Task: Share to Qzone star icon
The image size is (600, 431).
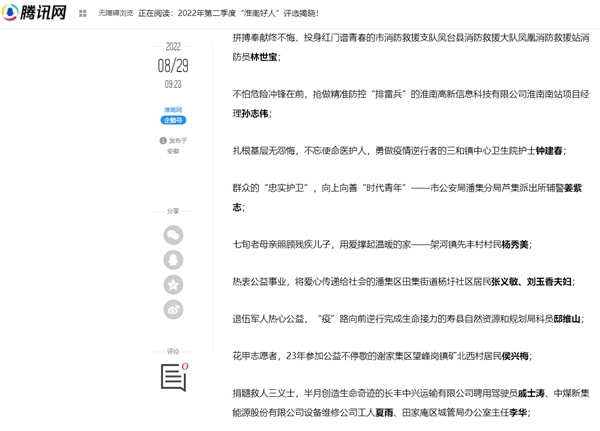Action: click(173, 285)
